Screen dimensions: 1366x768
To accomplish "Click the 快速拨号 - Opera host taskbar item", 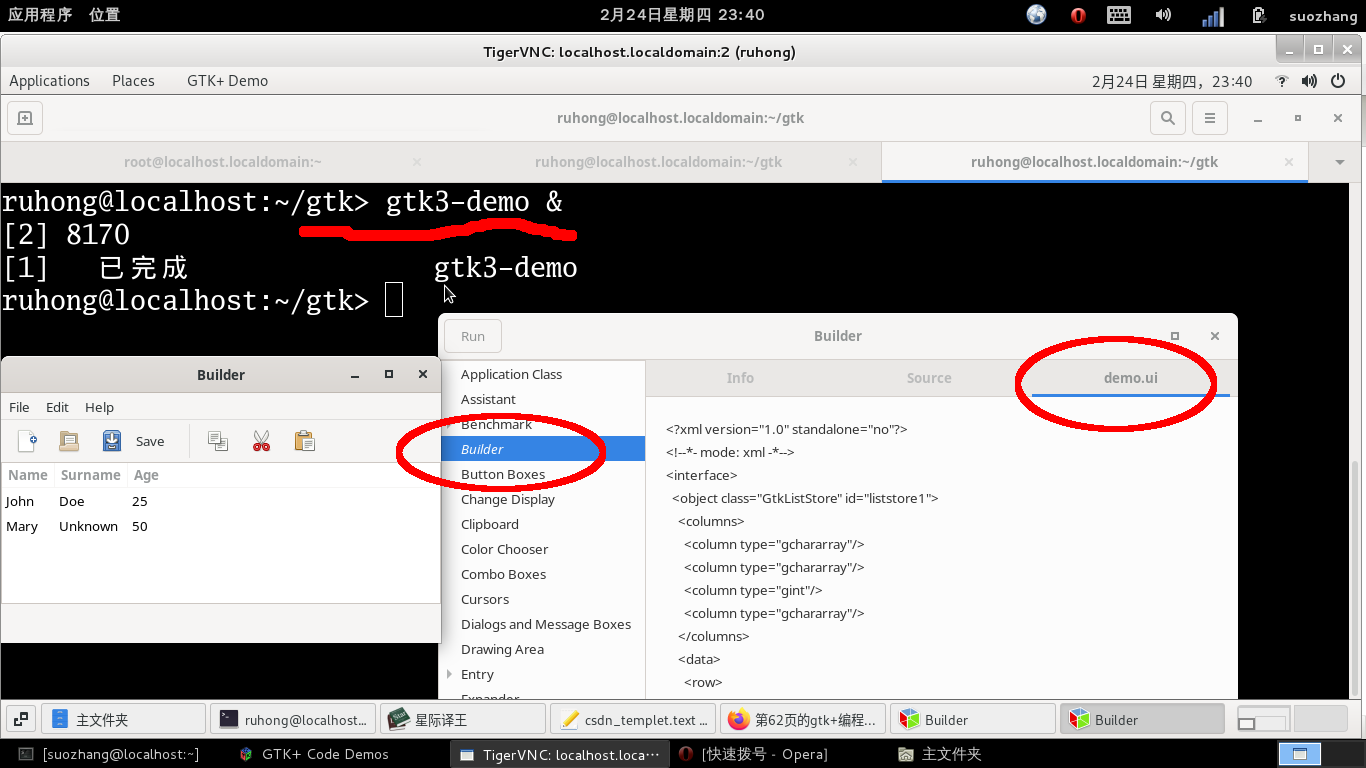I will pos(753,754).
